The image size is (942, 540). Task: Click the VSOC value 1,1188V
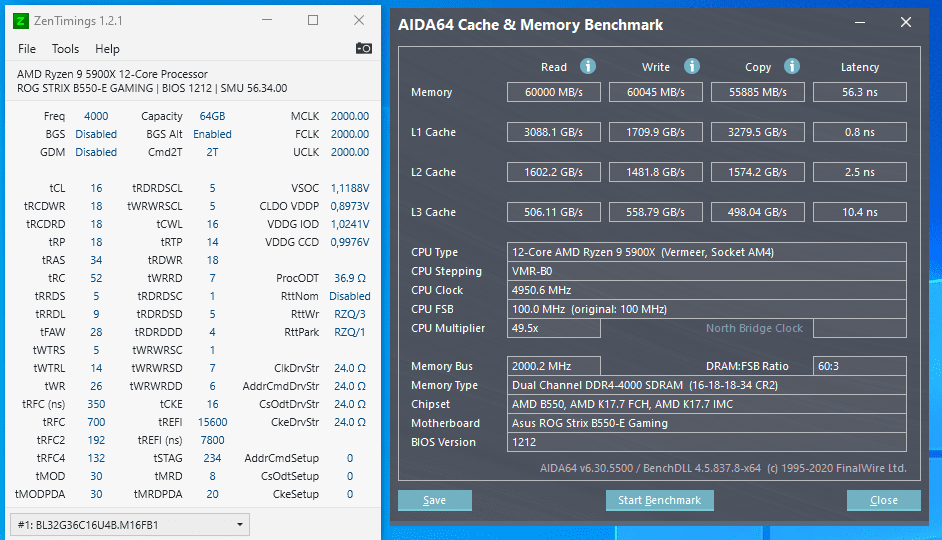pyautogui.click(x=350, y=188)
